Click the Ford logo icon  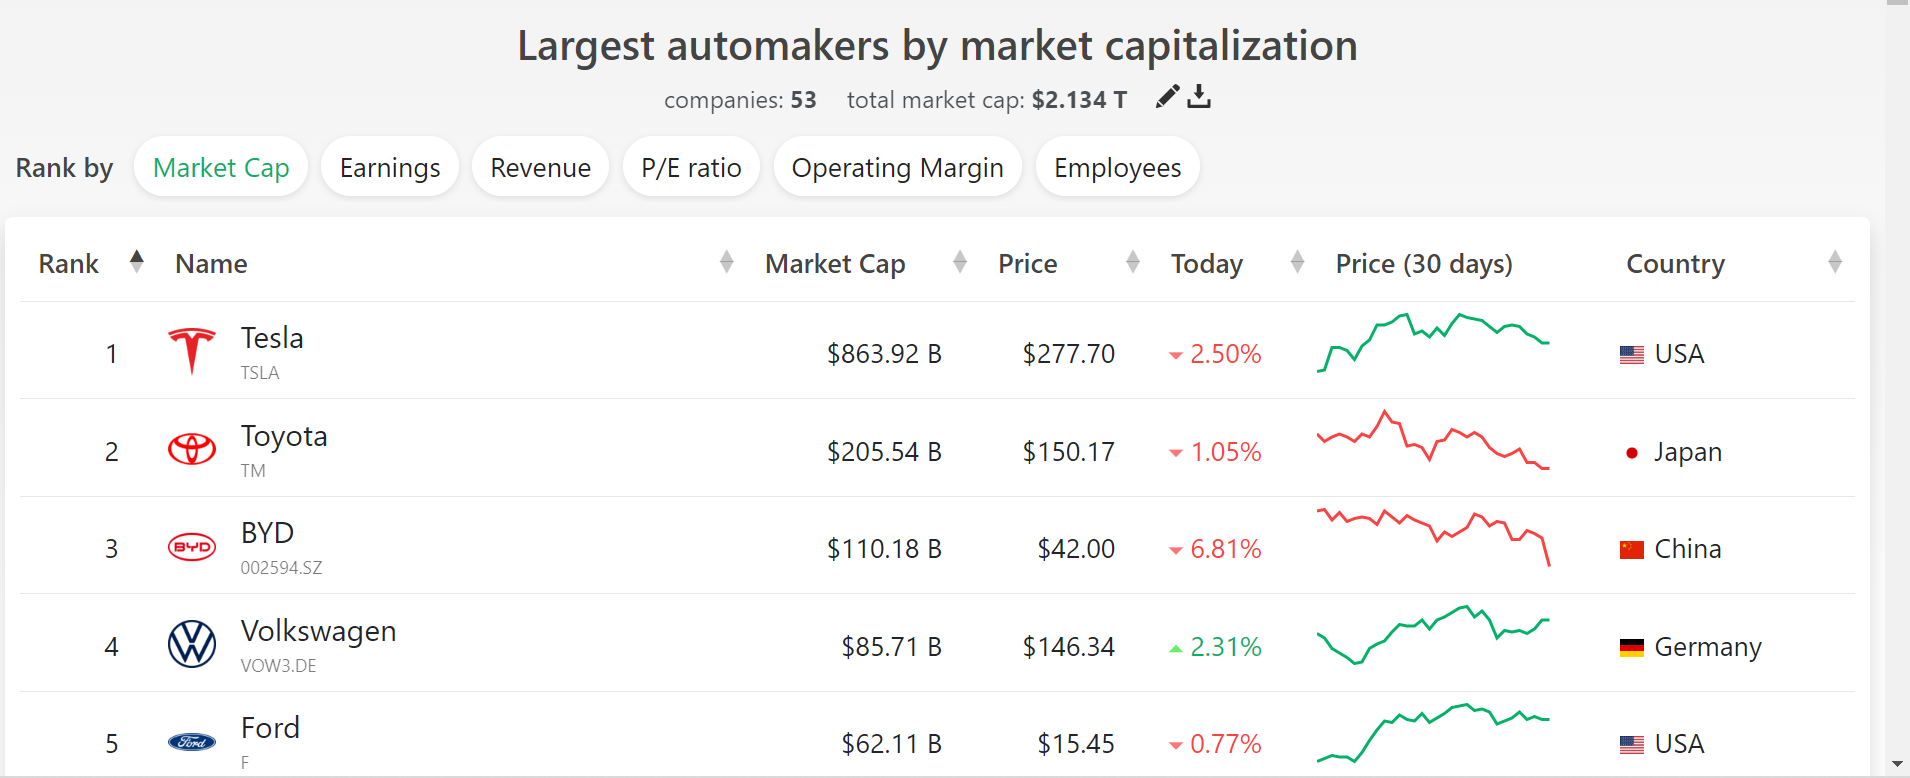(x=192, y=742)
